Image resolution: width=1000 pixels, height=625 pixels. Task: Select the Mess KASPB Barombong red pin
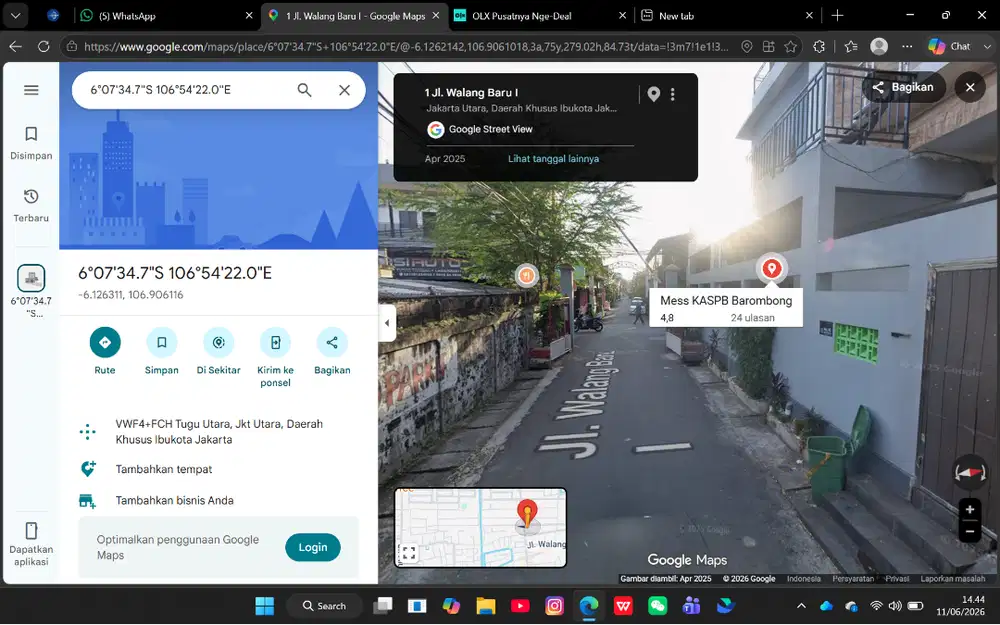point(771,268)
